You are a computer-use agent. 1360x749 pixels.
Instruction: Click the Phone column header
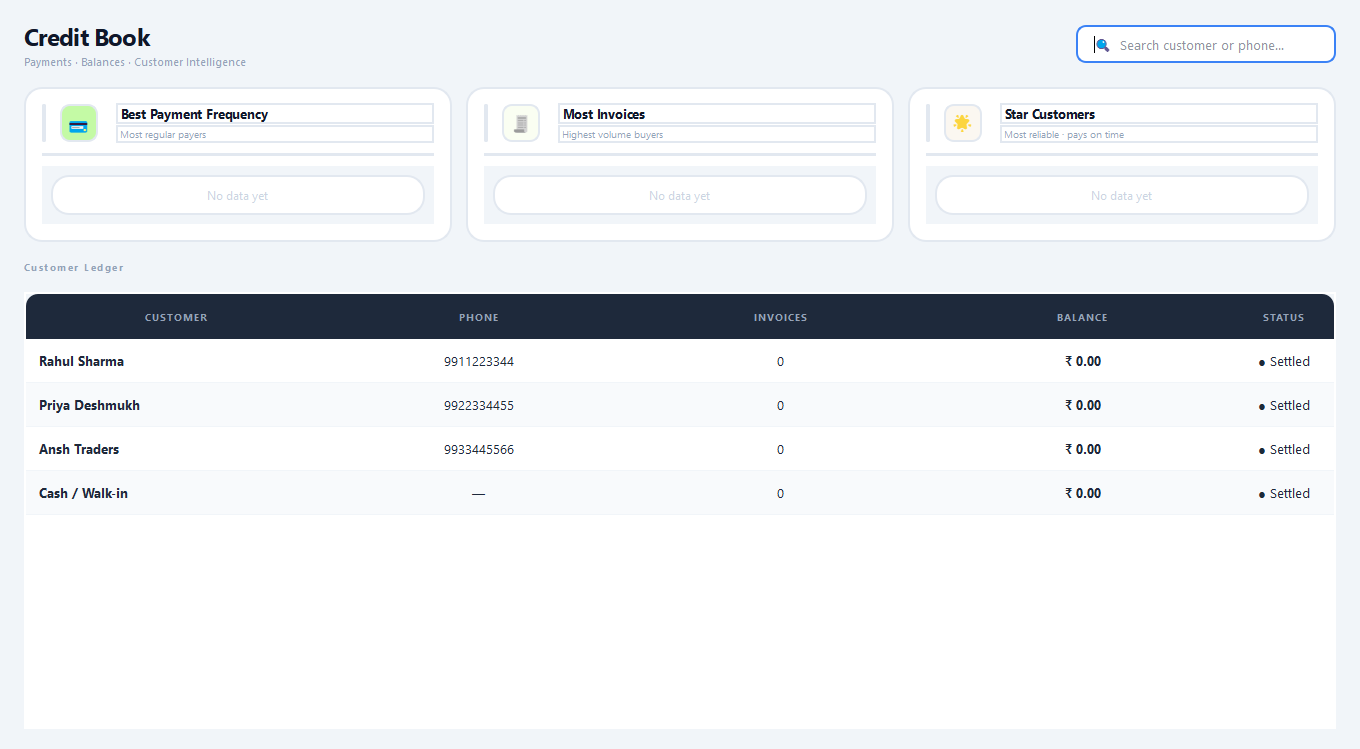pyautogui.click(x=479, y=317)
